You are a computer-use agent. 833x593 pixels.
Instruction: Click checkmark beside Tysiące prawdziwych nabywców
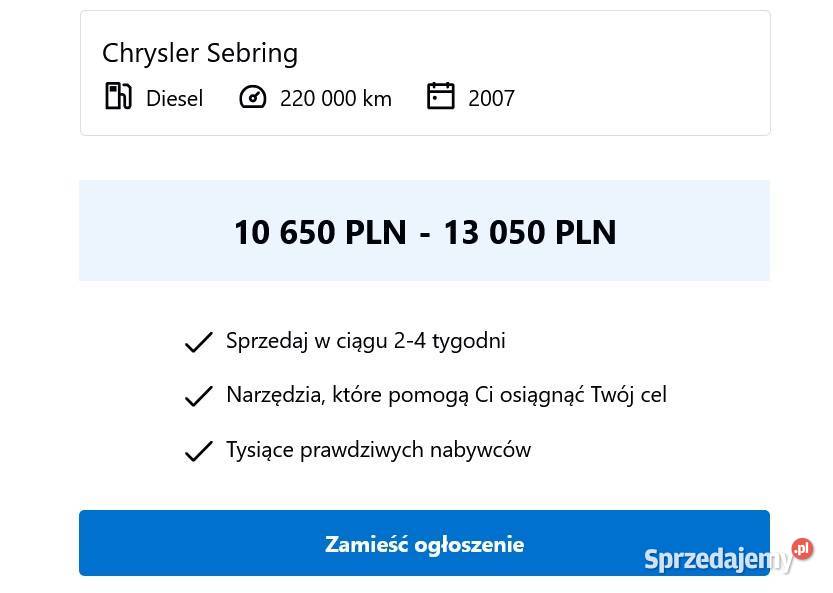click(x=199, y=451)
